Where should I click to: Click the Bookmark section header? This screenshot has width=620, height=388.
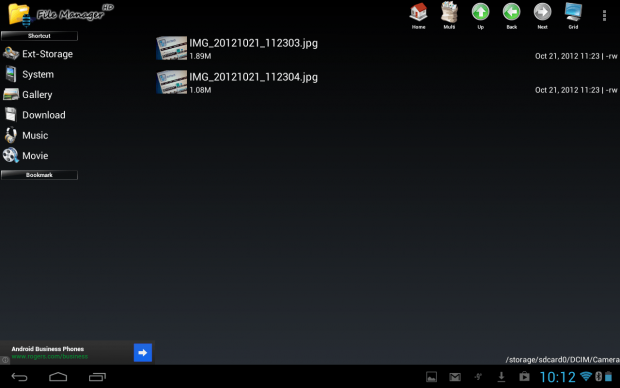click(39, 175)
